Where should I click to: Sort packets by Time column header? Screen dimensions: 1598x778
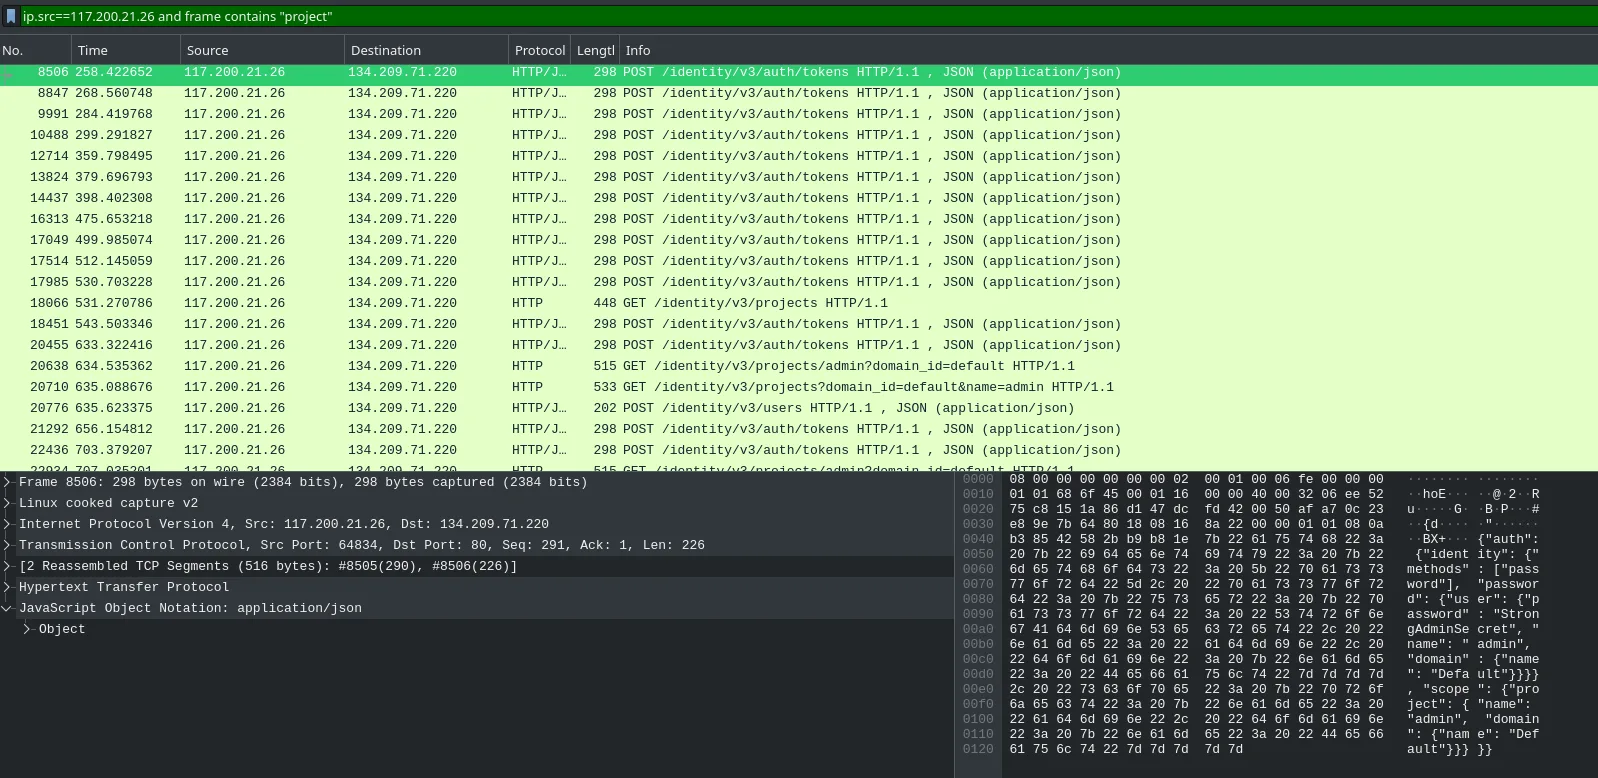(x=125, y=50)
